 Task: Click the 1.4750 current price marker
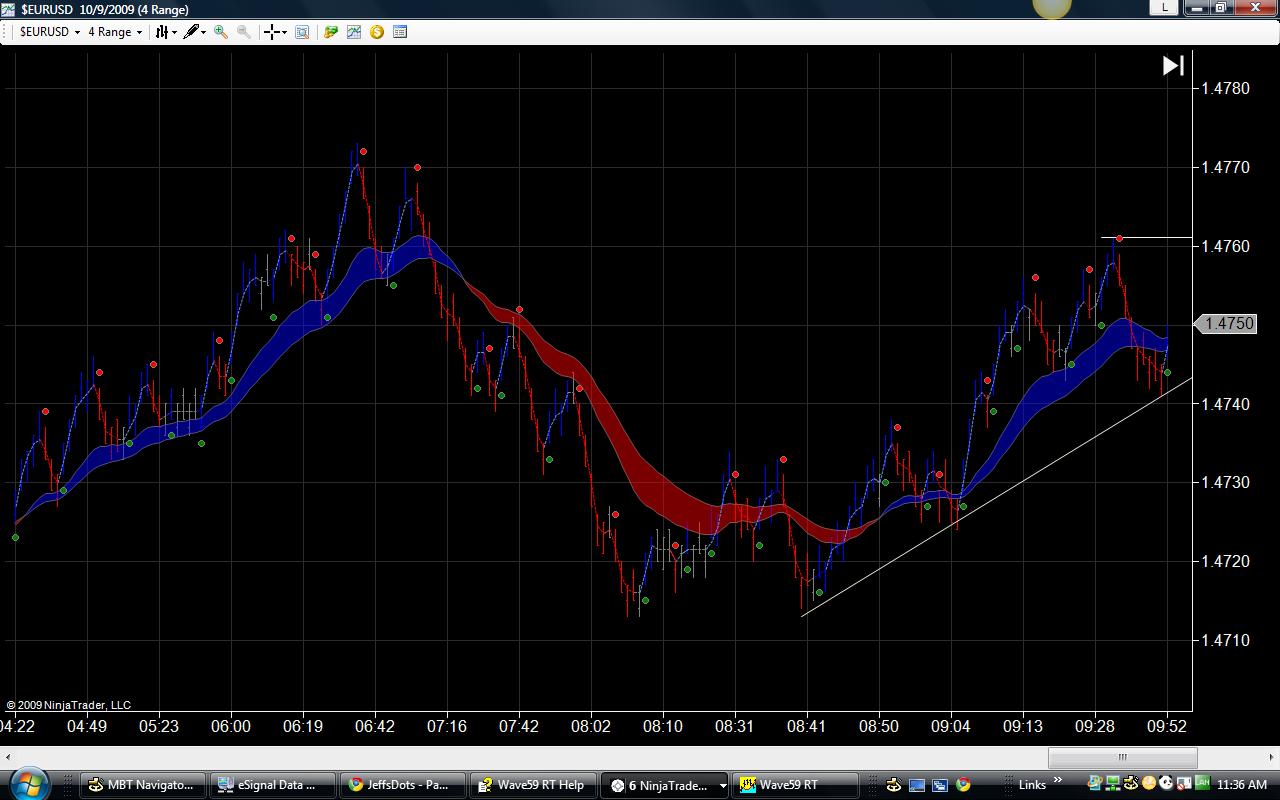(x=1226, y=324)
